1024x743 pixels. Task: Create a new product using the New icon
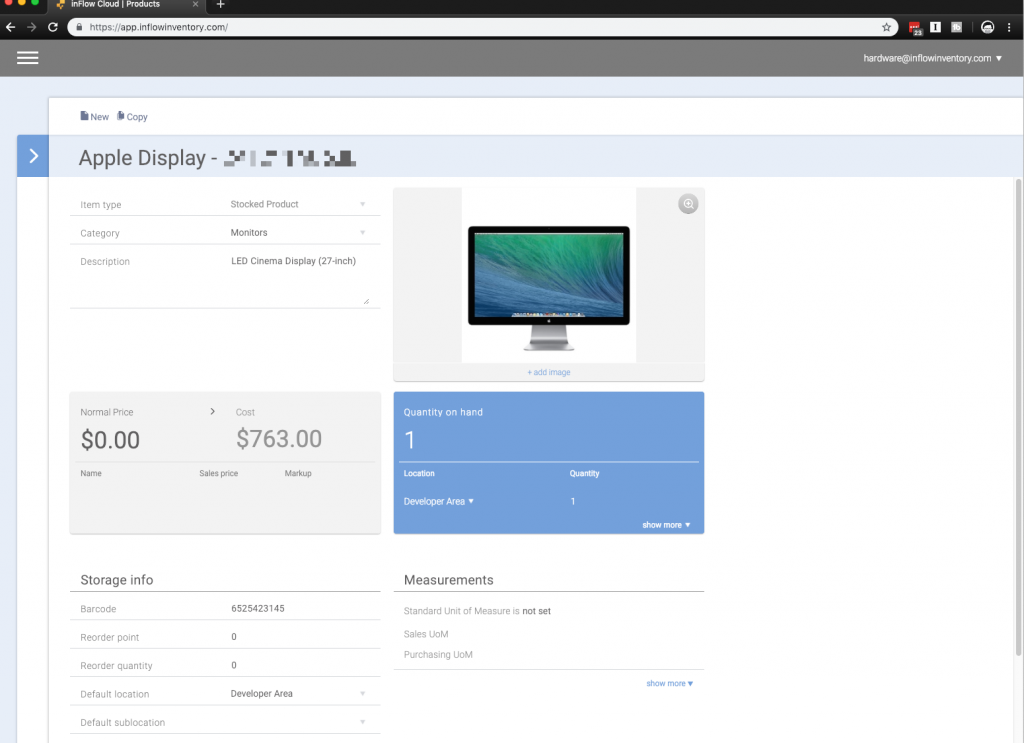point(93,116)
